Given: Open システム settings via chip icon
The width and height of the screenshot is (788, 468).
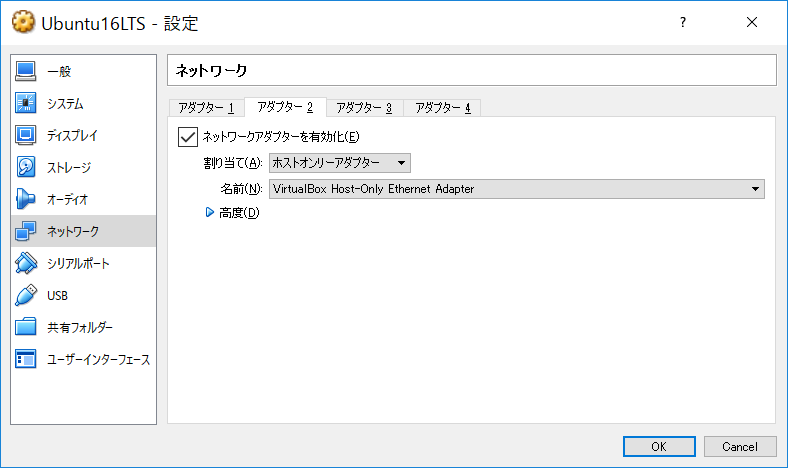Looking at the screenshot, I should coord(27,104).
